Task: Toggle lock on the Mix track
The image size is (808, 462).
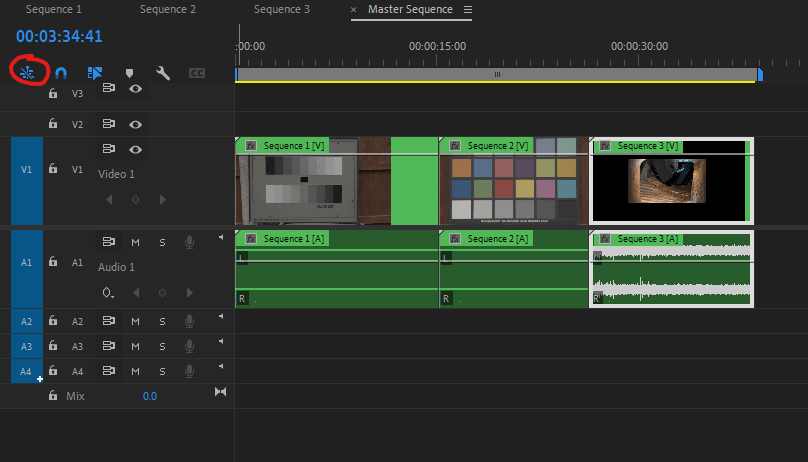Action: [x=53, y=396]
